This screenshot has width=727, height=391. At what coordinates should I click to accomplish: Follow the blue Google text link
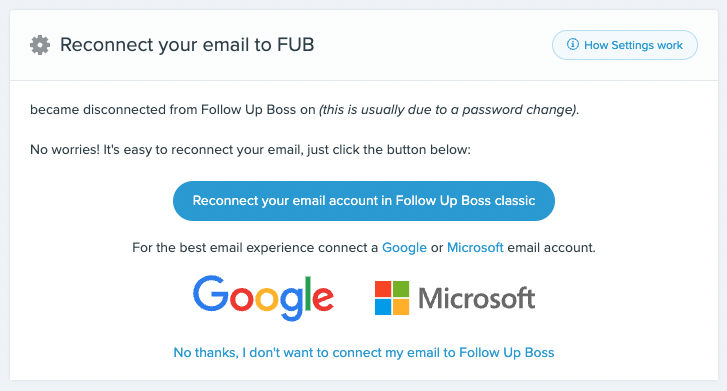coord(404,248)
